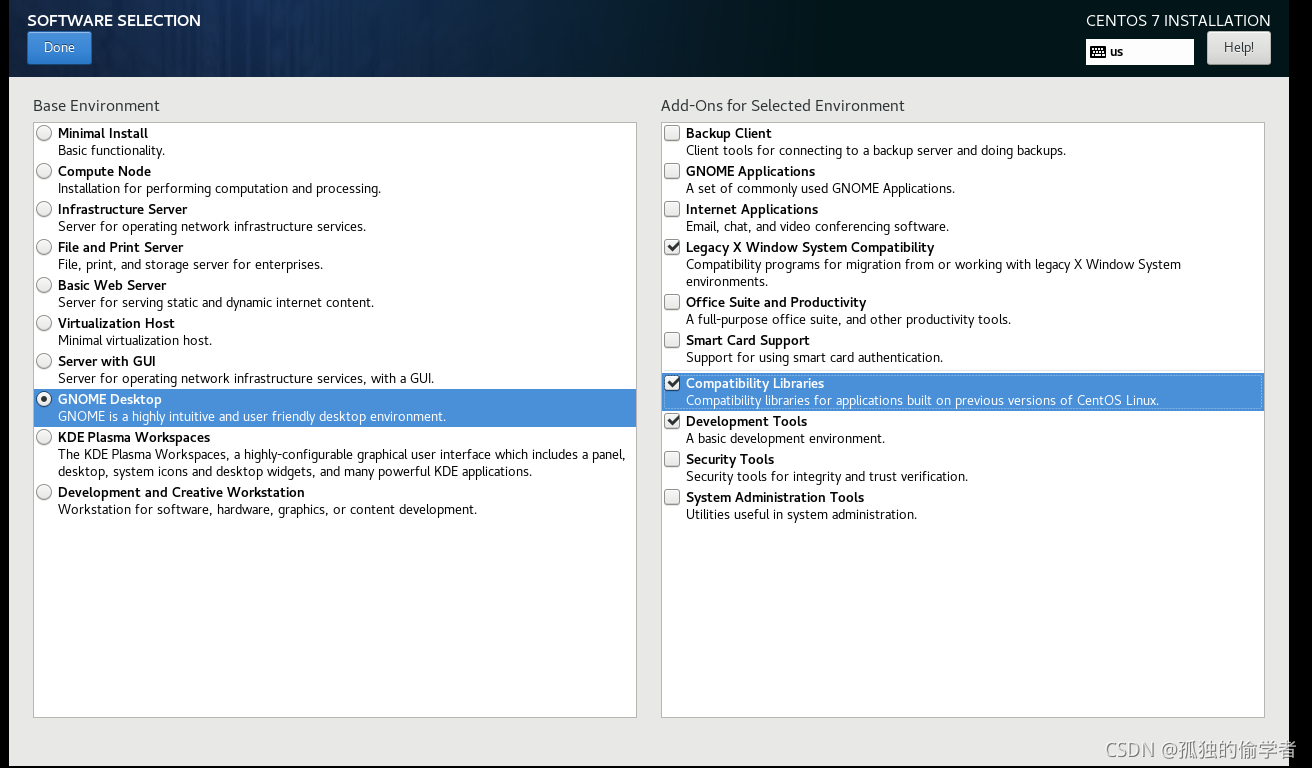Pick File and Print Server radio button
Screen dimensions: 1312x768
pos(44,247)
